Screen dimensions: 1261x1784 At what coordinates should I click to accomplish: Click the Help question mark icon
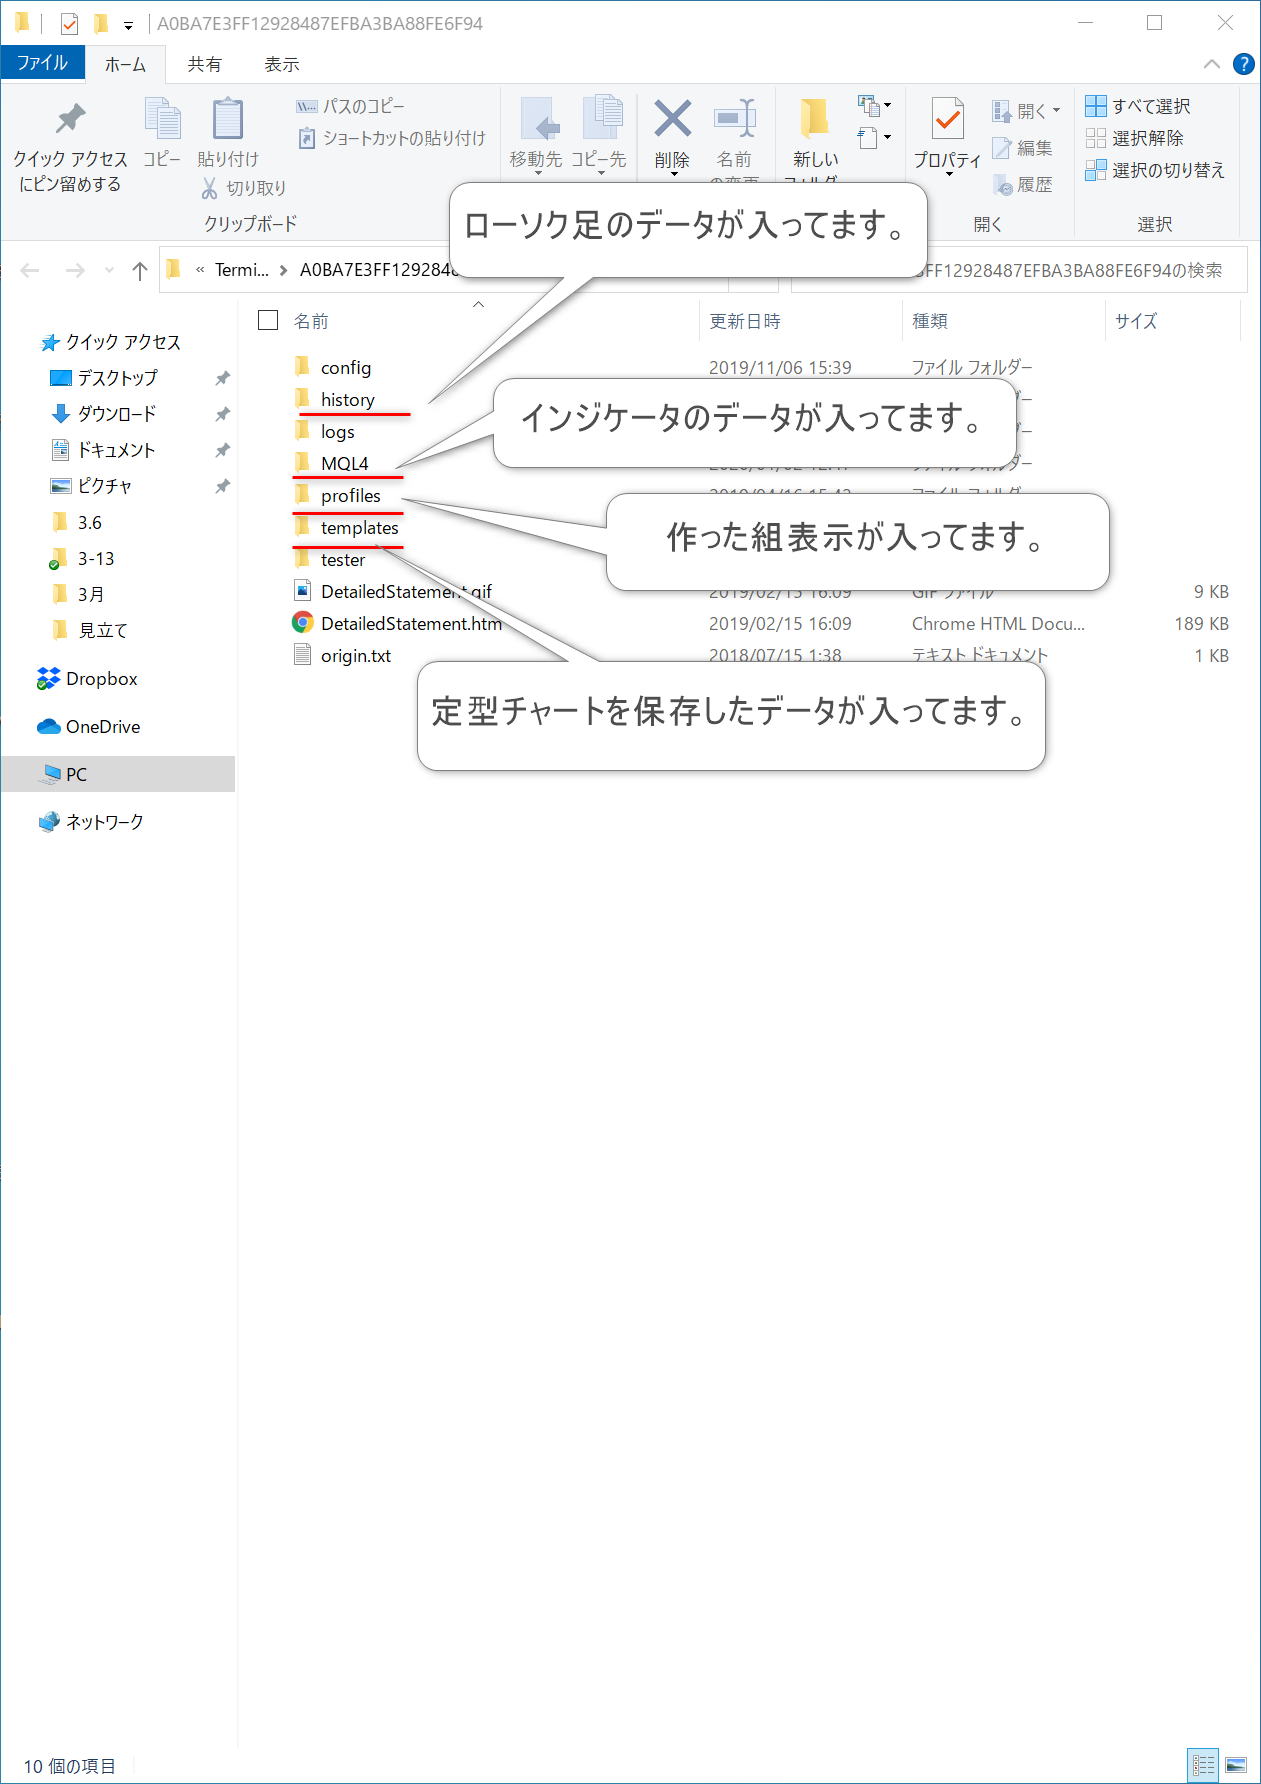coord(1243,64)
